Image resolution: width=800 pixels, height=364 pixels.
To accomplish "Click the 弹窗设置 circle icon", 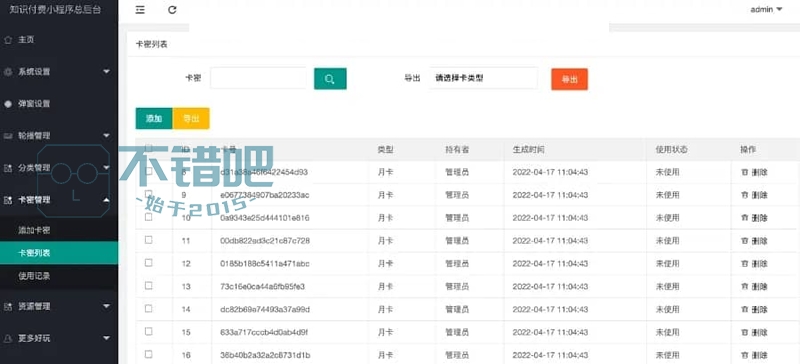I will 8,104.
